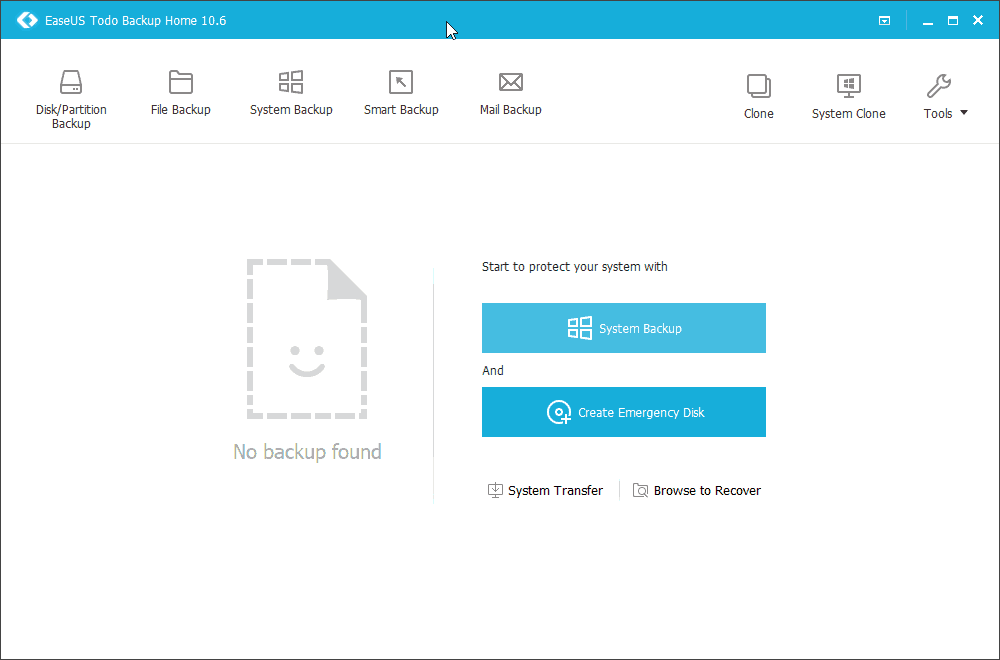Click the Create Emergency Disk button

point(623,412)
